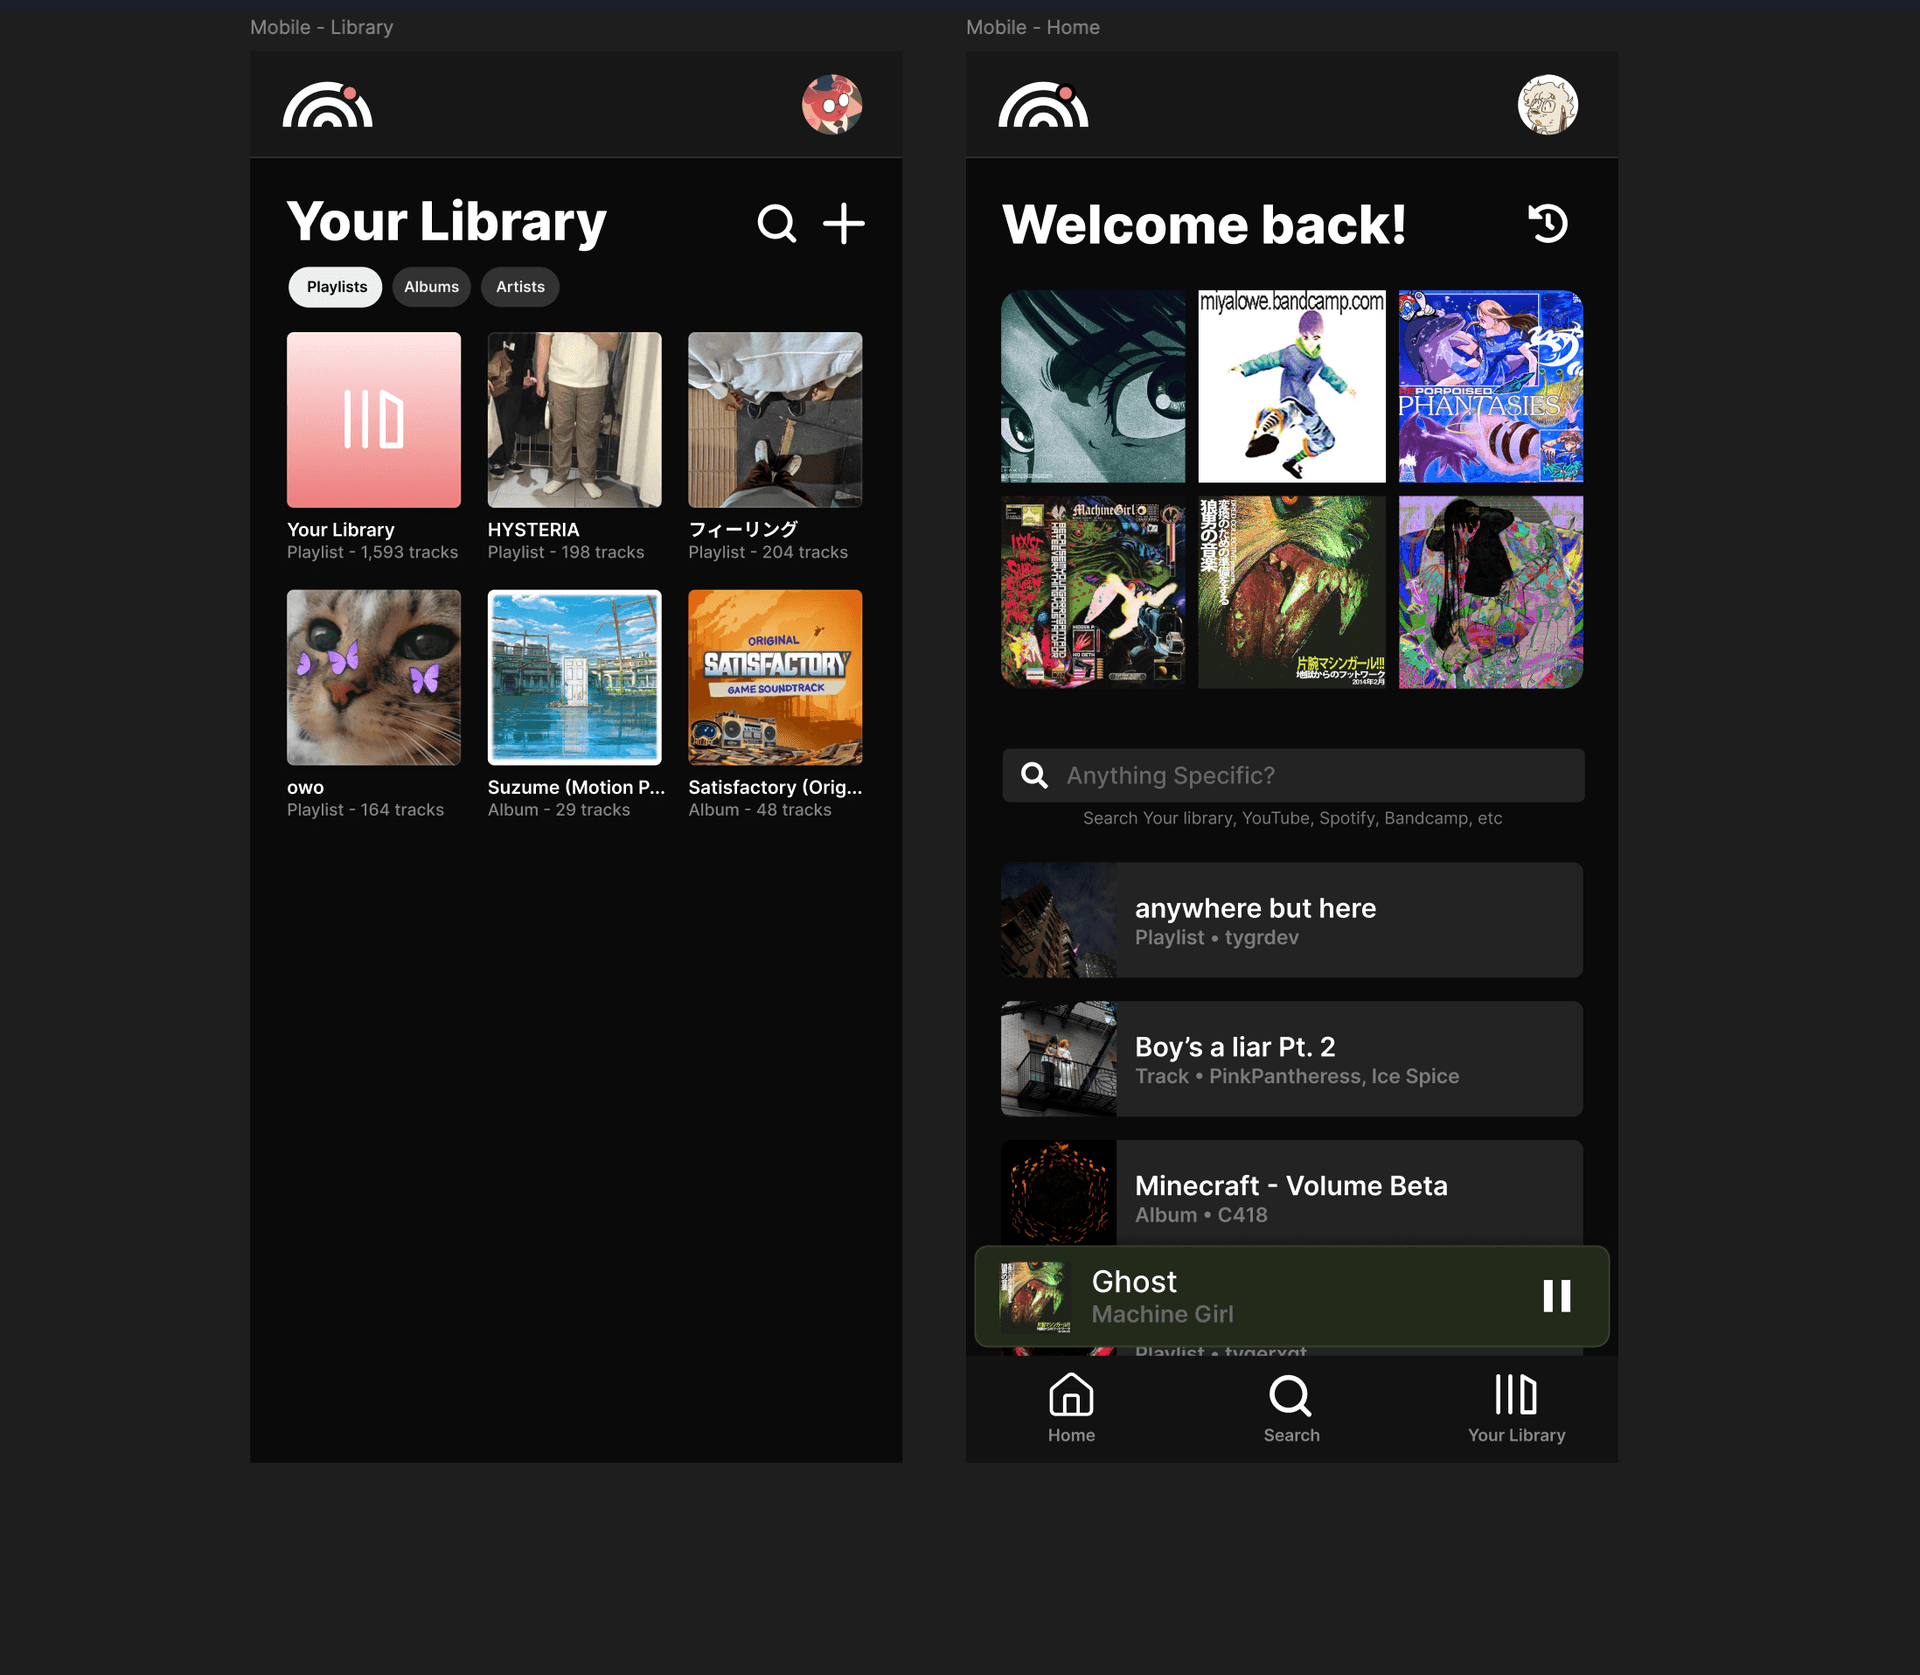Open the listening history clock icon
Screen dimensions: 1920x1675
(1548, 223)
